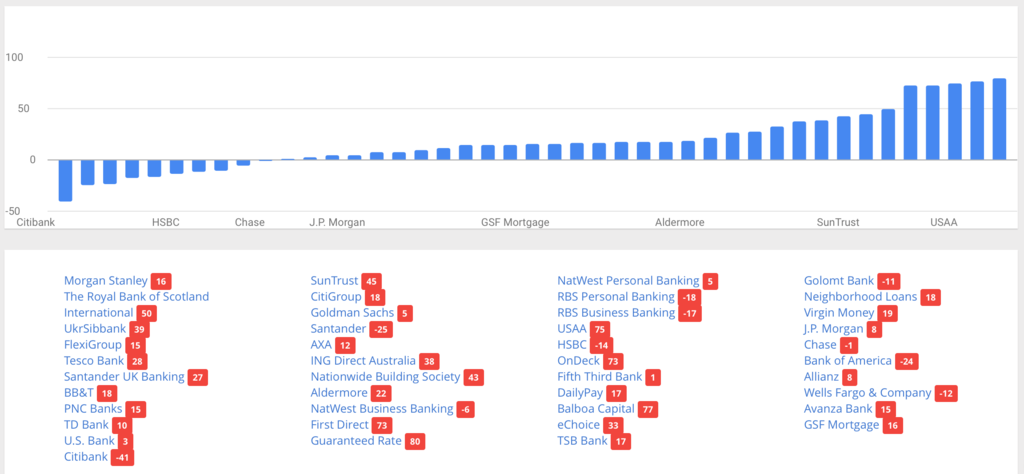Select the Allianz link
The image size is (1024, 474).
821,377
